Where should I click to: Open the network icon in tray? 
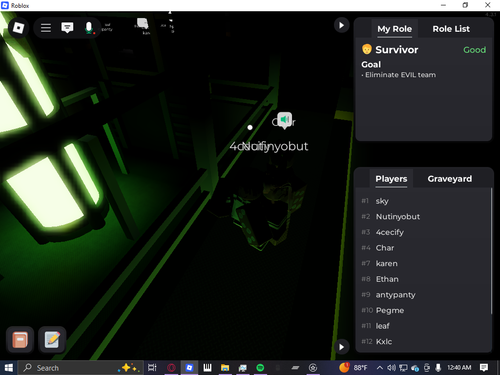click(x=403, y=368)
